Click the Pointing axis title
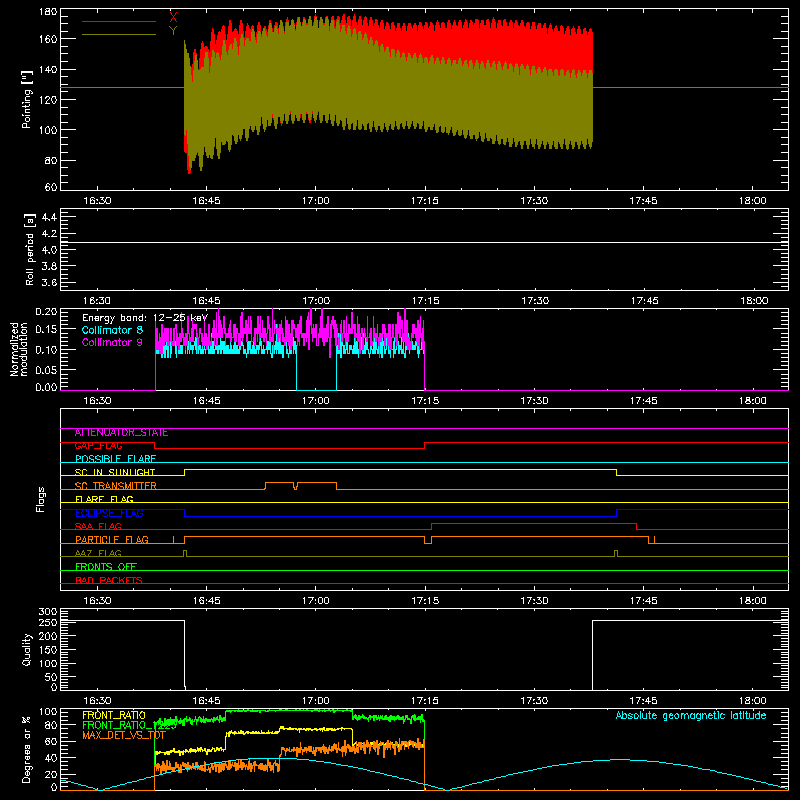The image size is (800, 800). 27,99
